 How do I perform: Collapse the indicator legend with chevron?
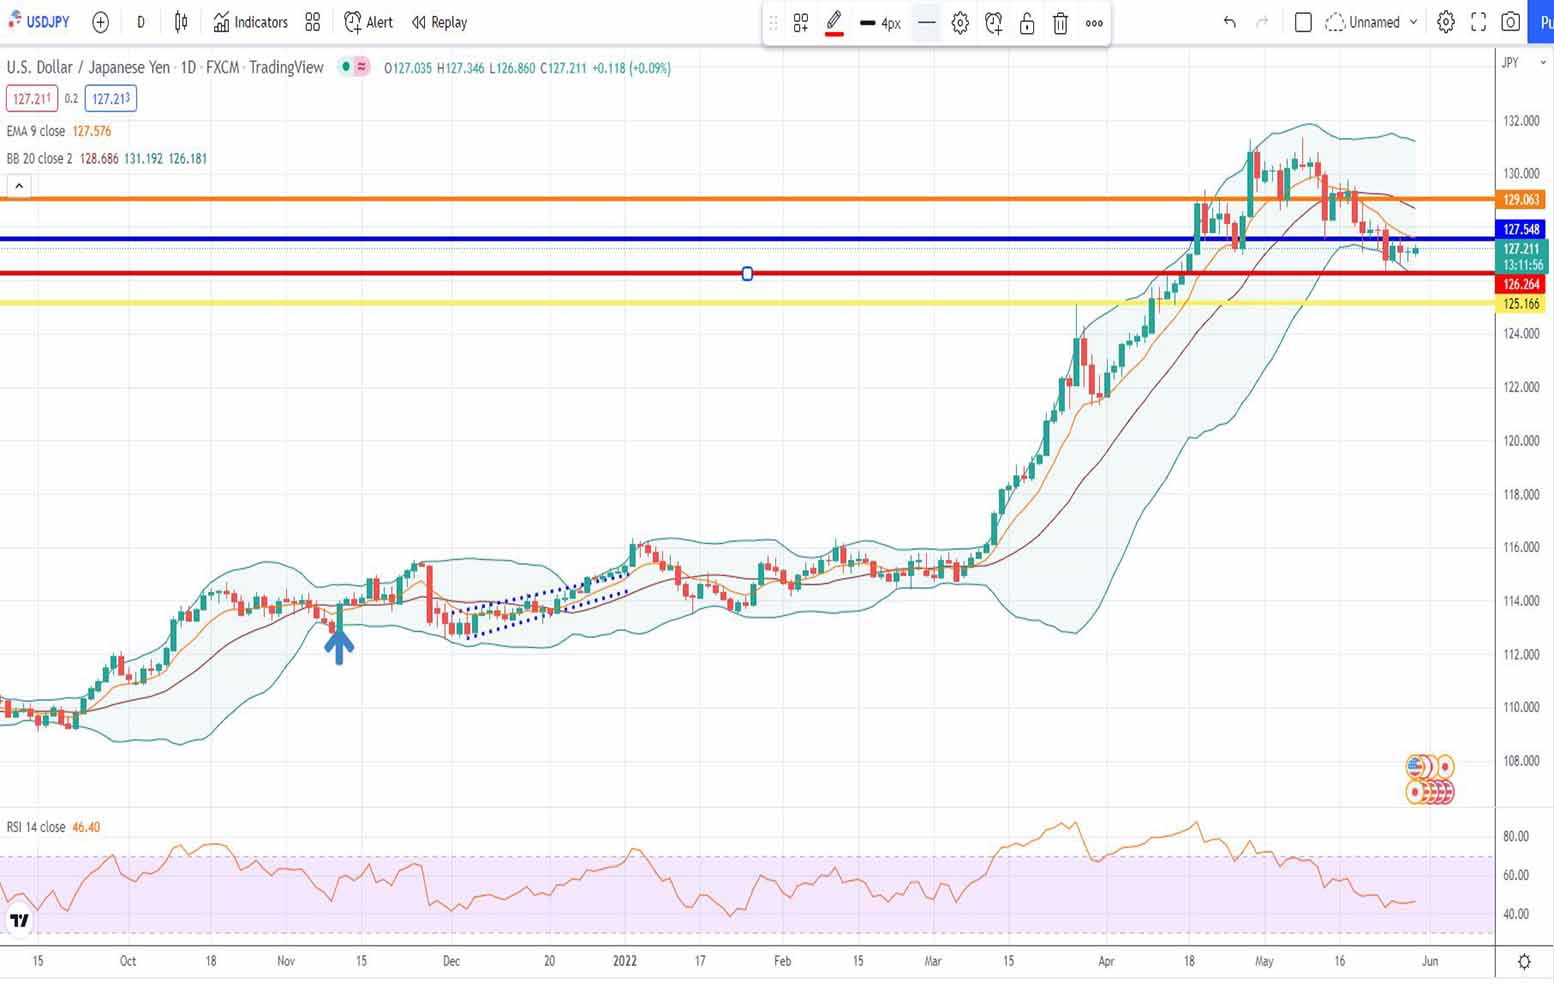19,186
